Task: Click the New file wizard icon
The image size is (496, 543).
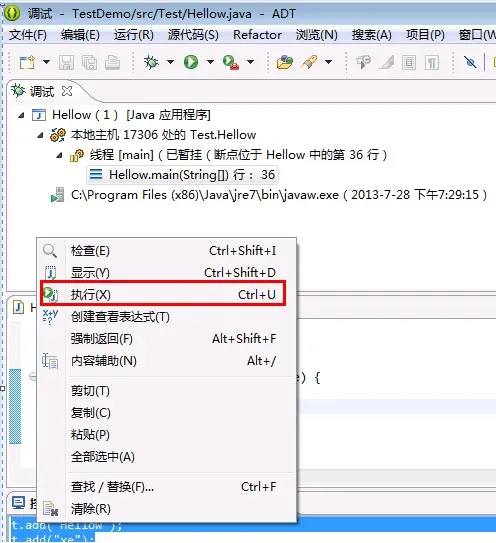Action: click(x=27, y=63)
